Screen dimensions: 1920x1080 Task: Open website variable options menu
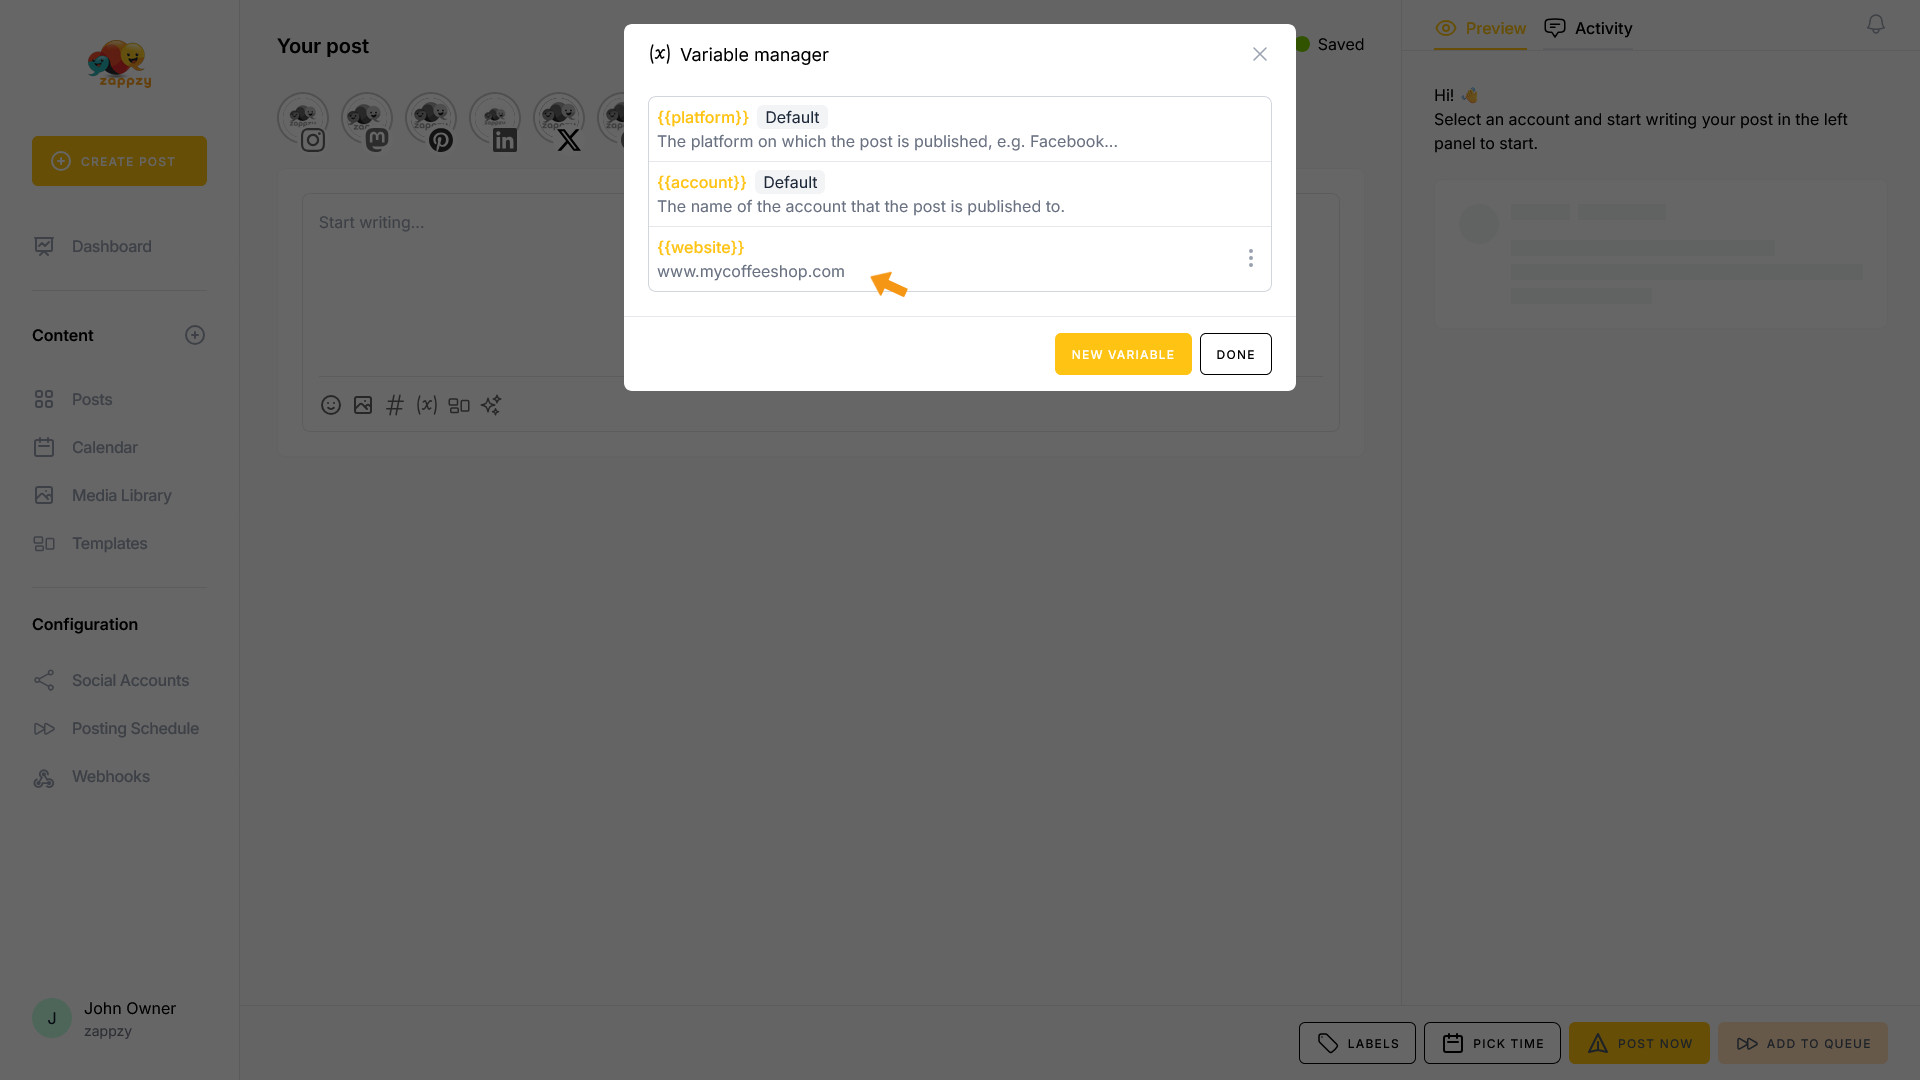[x=1250, y=258]
